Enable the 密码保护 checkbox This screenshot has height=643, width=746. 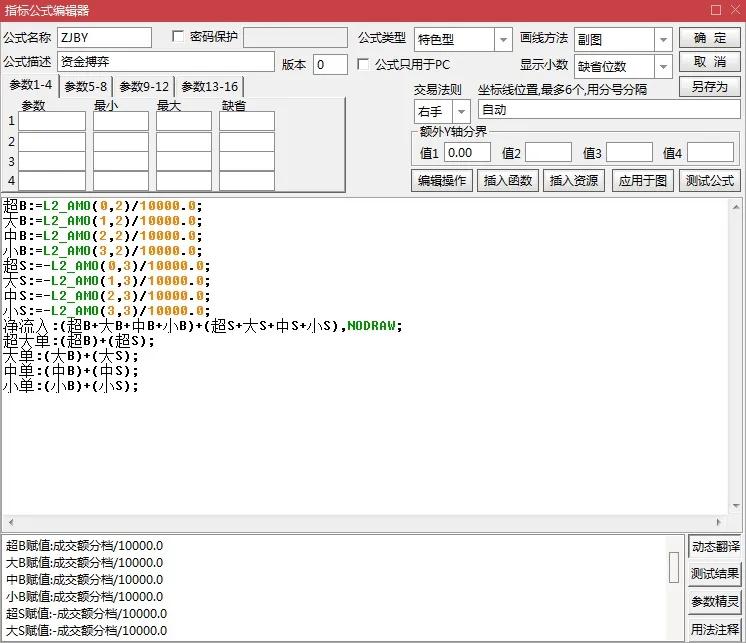click(x=179, y=37)
